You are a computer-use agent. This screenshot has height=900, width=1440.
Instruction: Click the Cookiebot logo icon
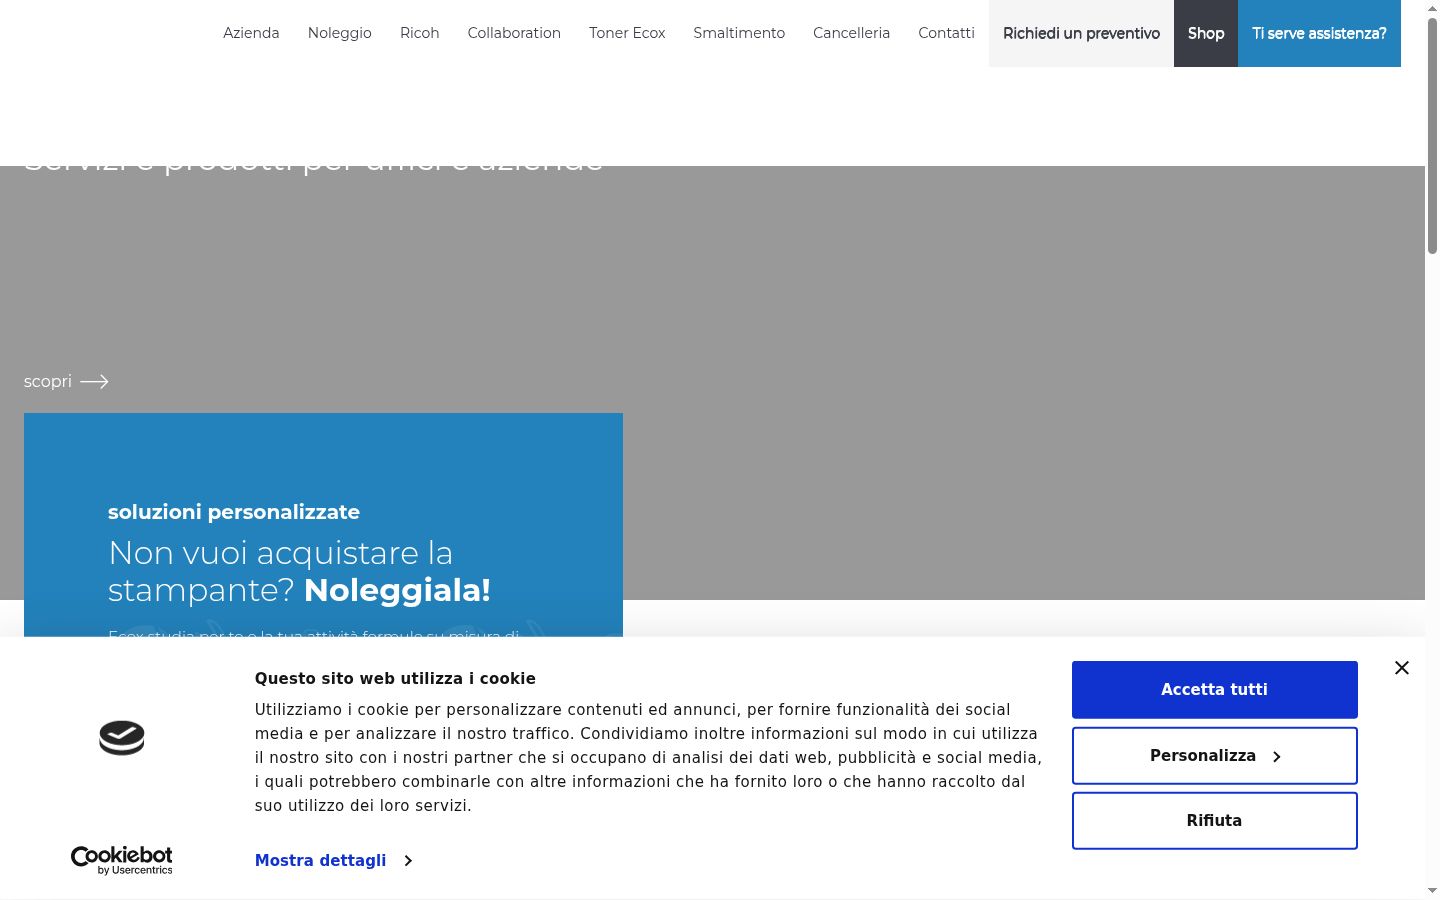[x=122, y=738]
